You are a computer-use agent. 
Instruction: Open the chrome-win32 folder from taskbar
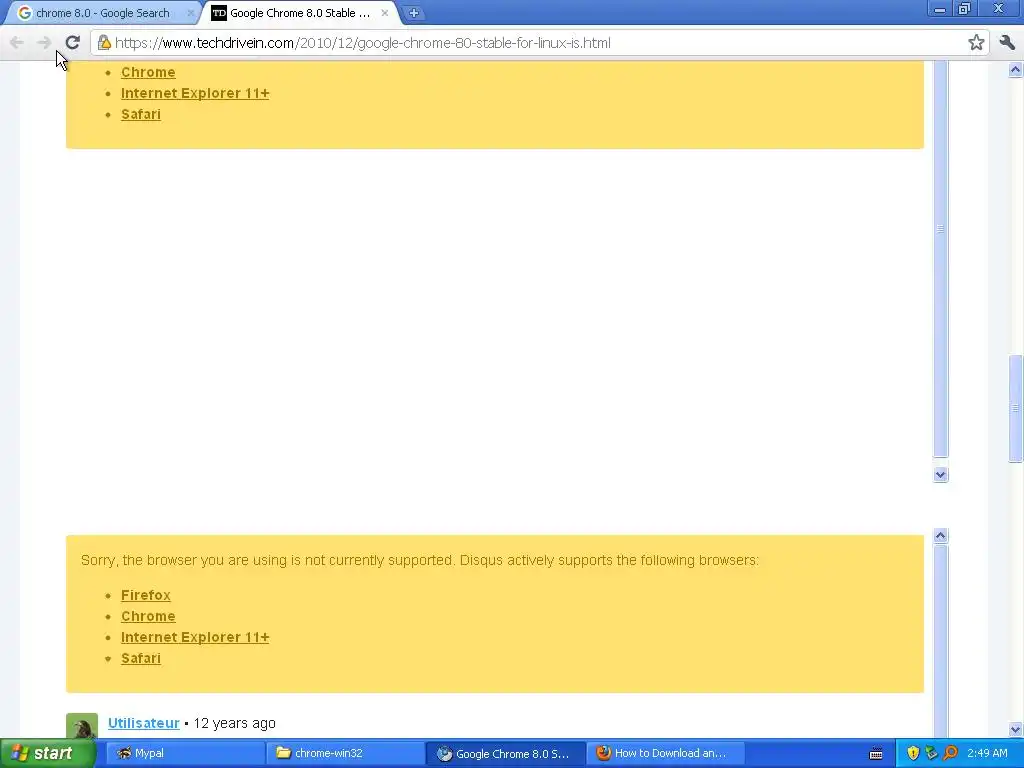345,753
